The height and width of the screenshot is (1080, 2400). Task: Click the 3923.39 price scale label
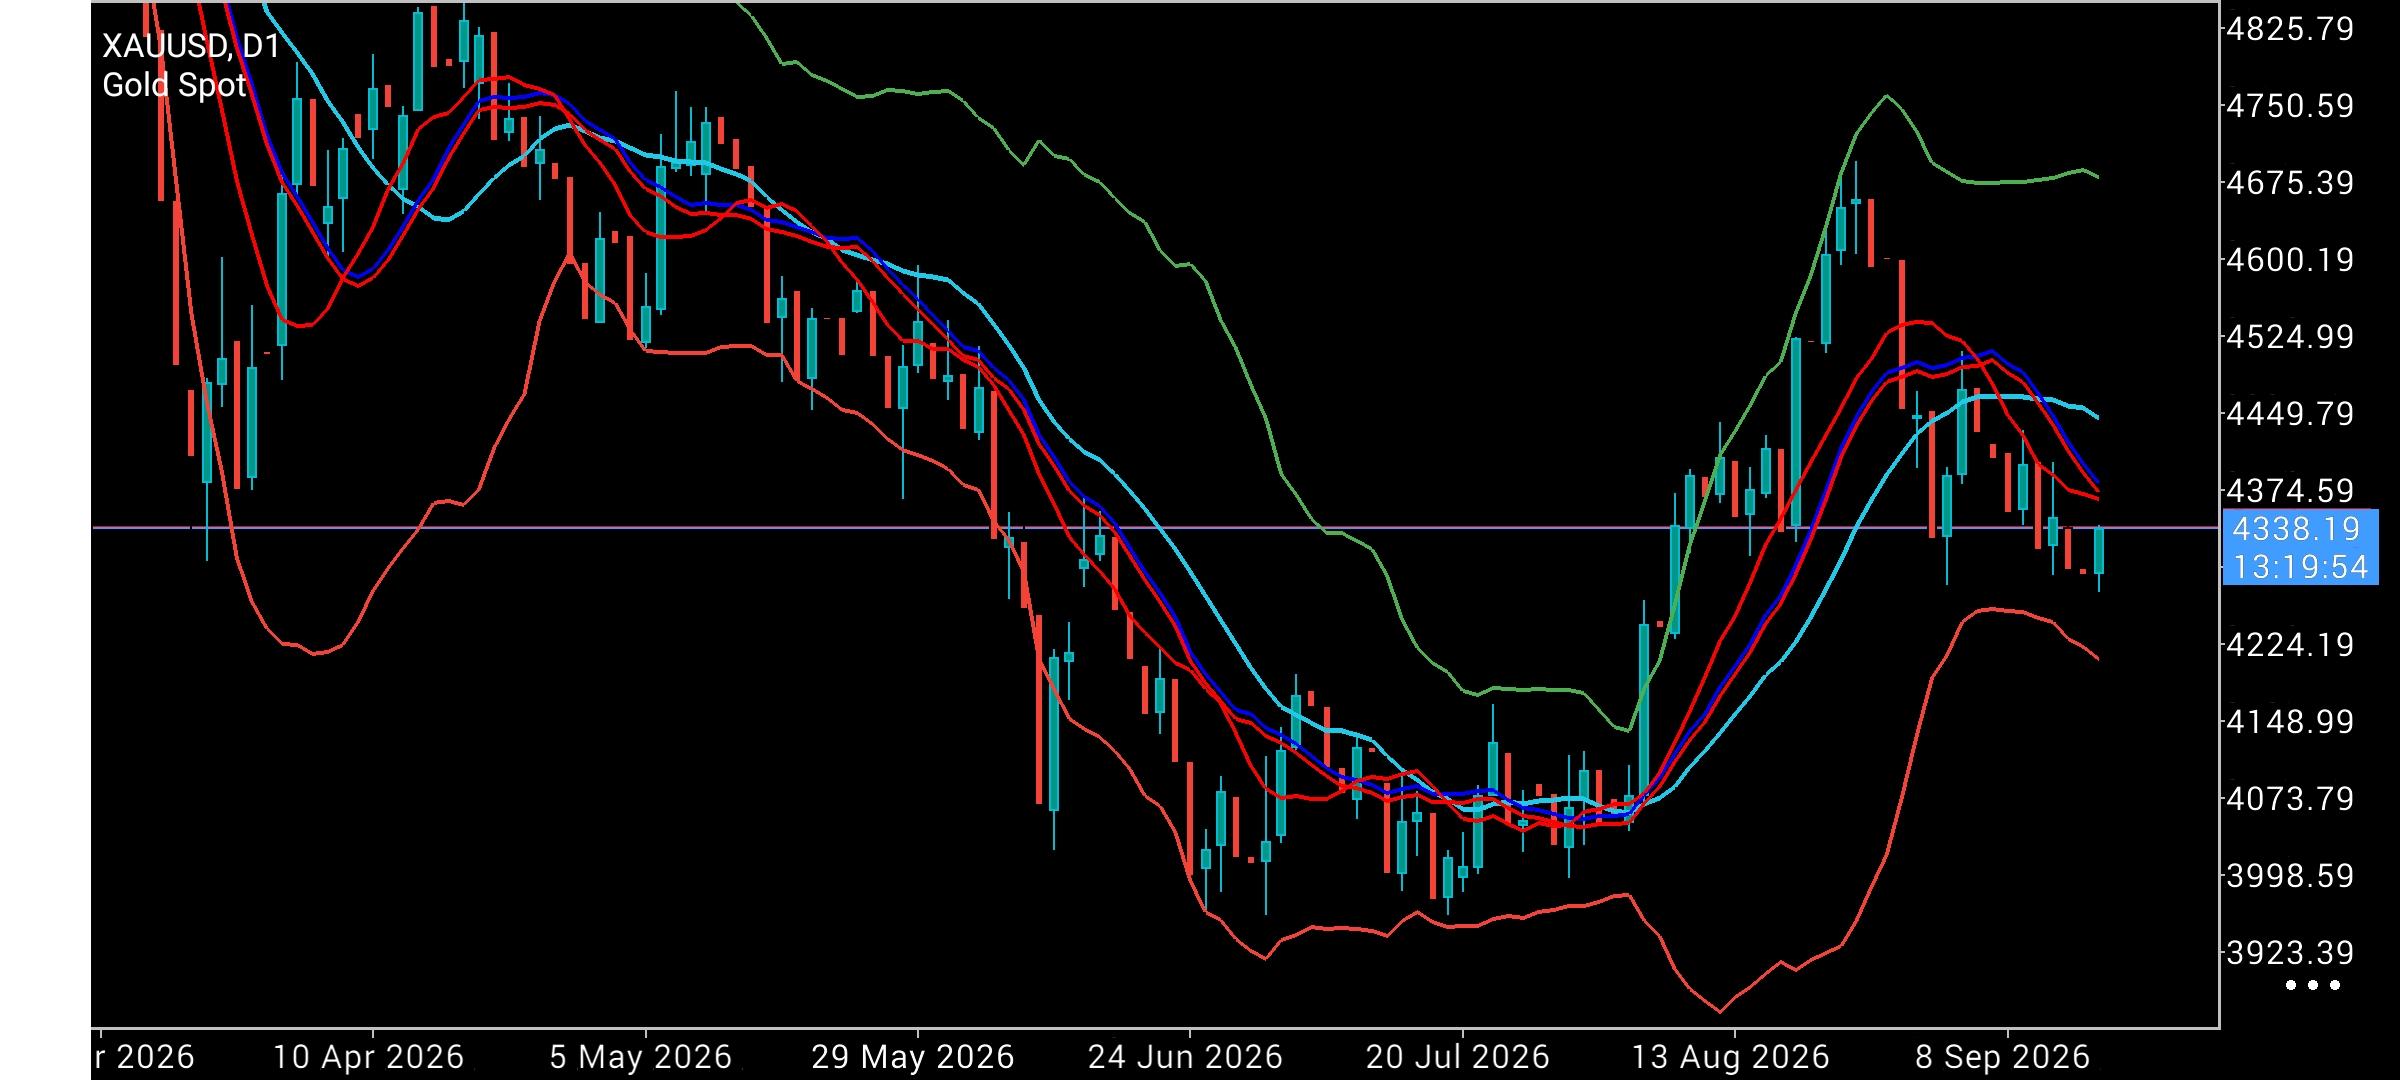point(2290,952)
